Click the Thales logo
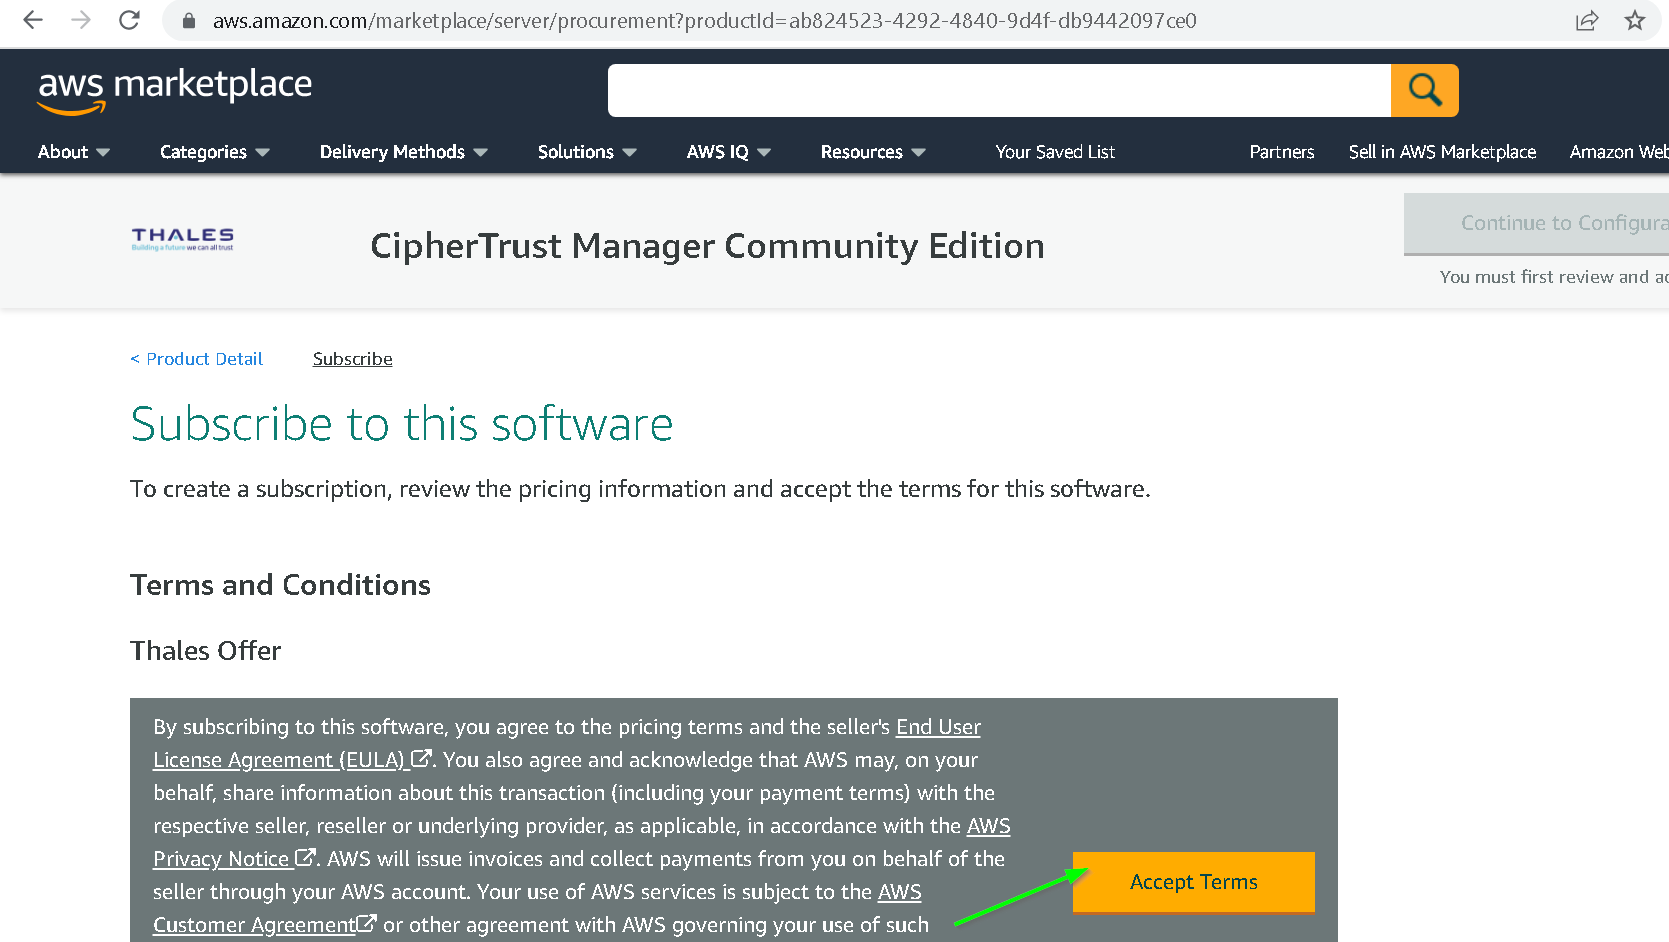This screenshot has height=942, width=1669. pos(182,239)
